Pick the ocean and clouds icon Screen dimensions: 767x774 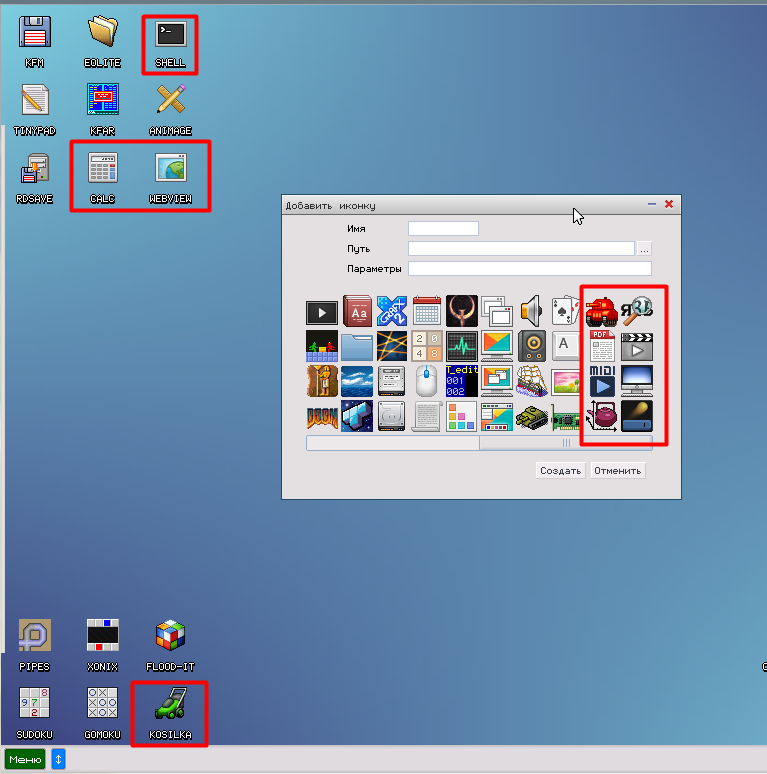[x=357, y=381]
